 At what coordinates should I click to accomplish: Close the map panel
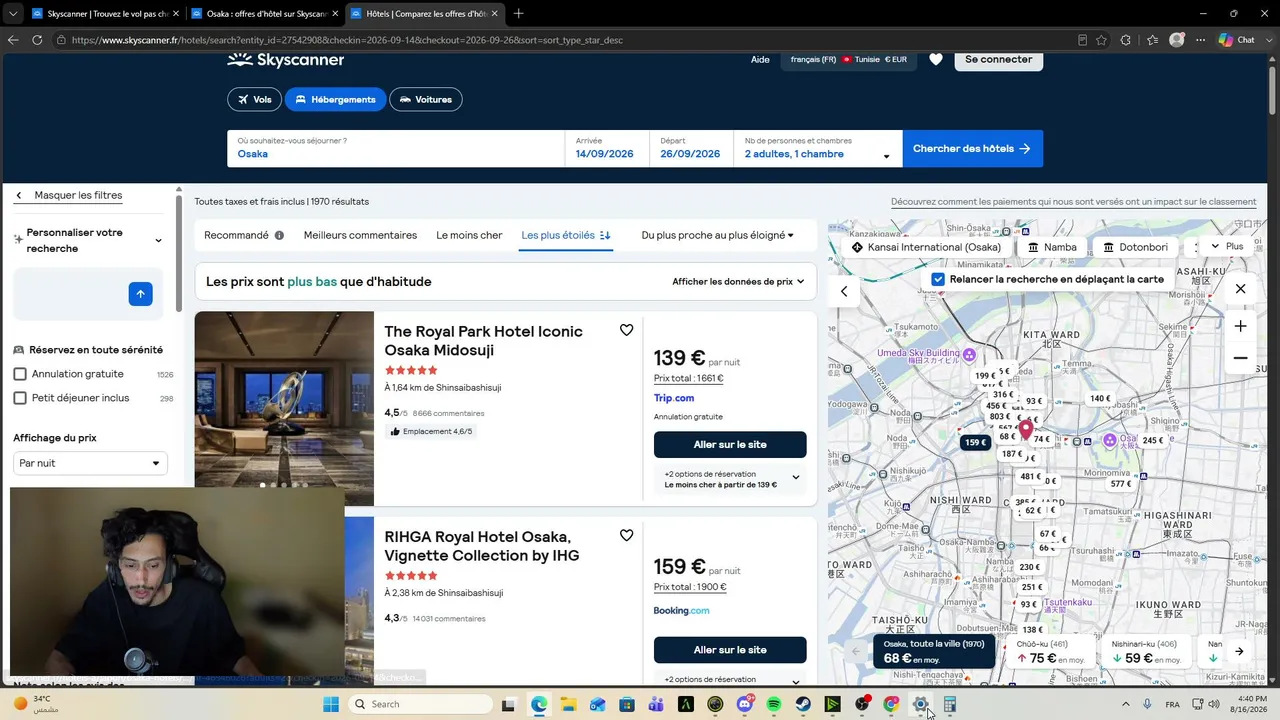coord(1240,289)
